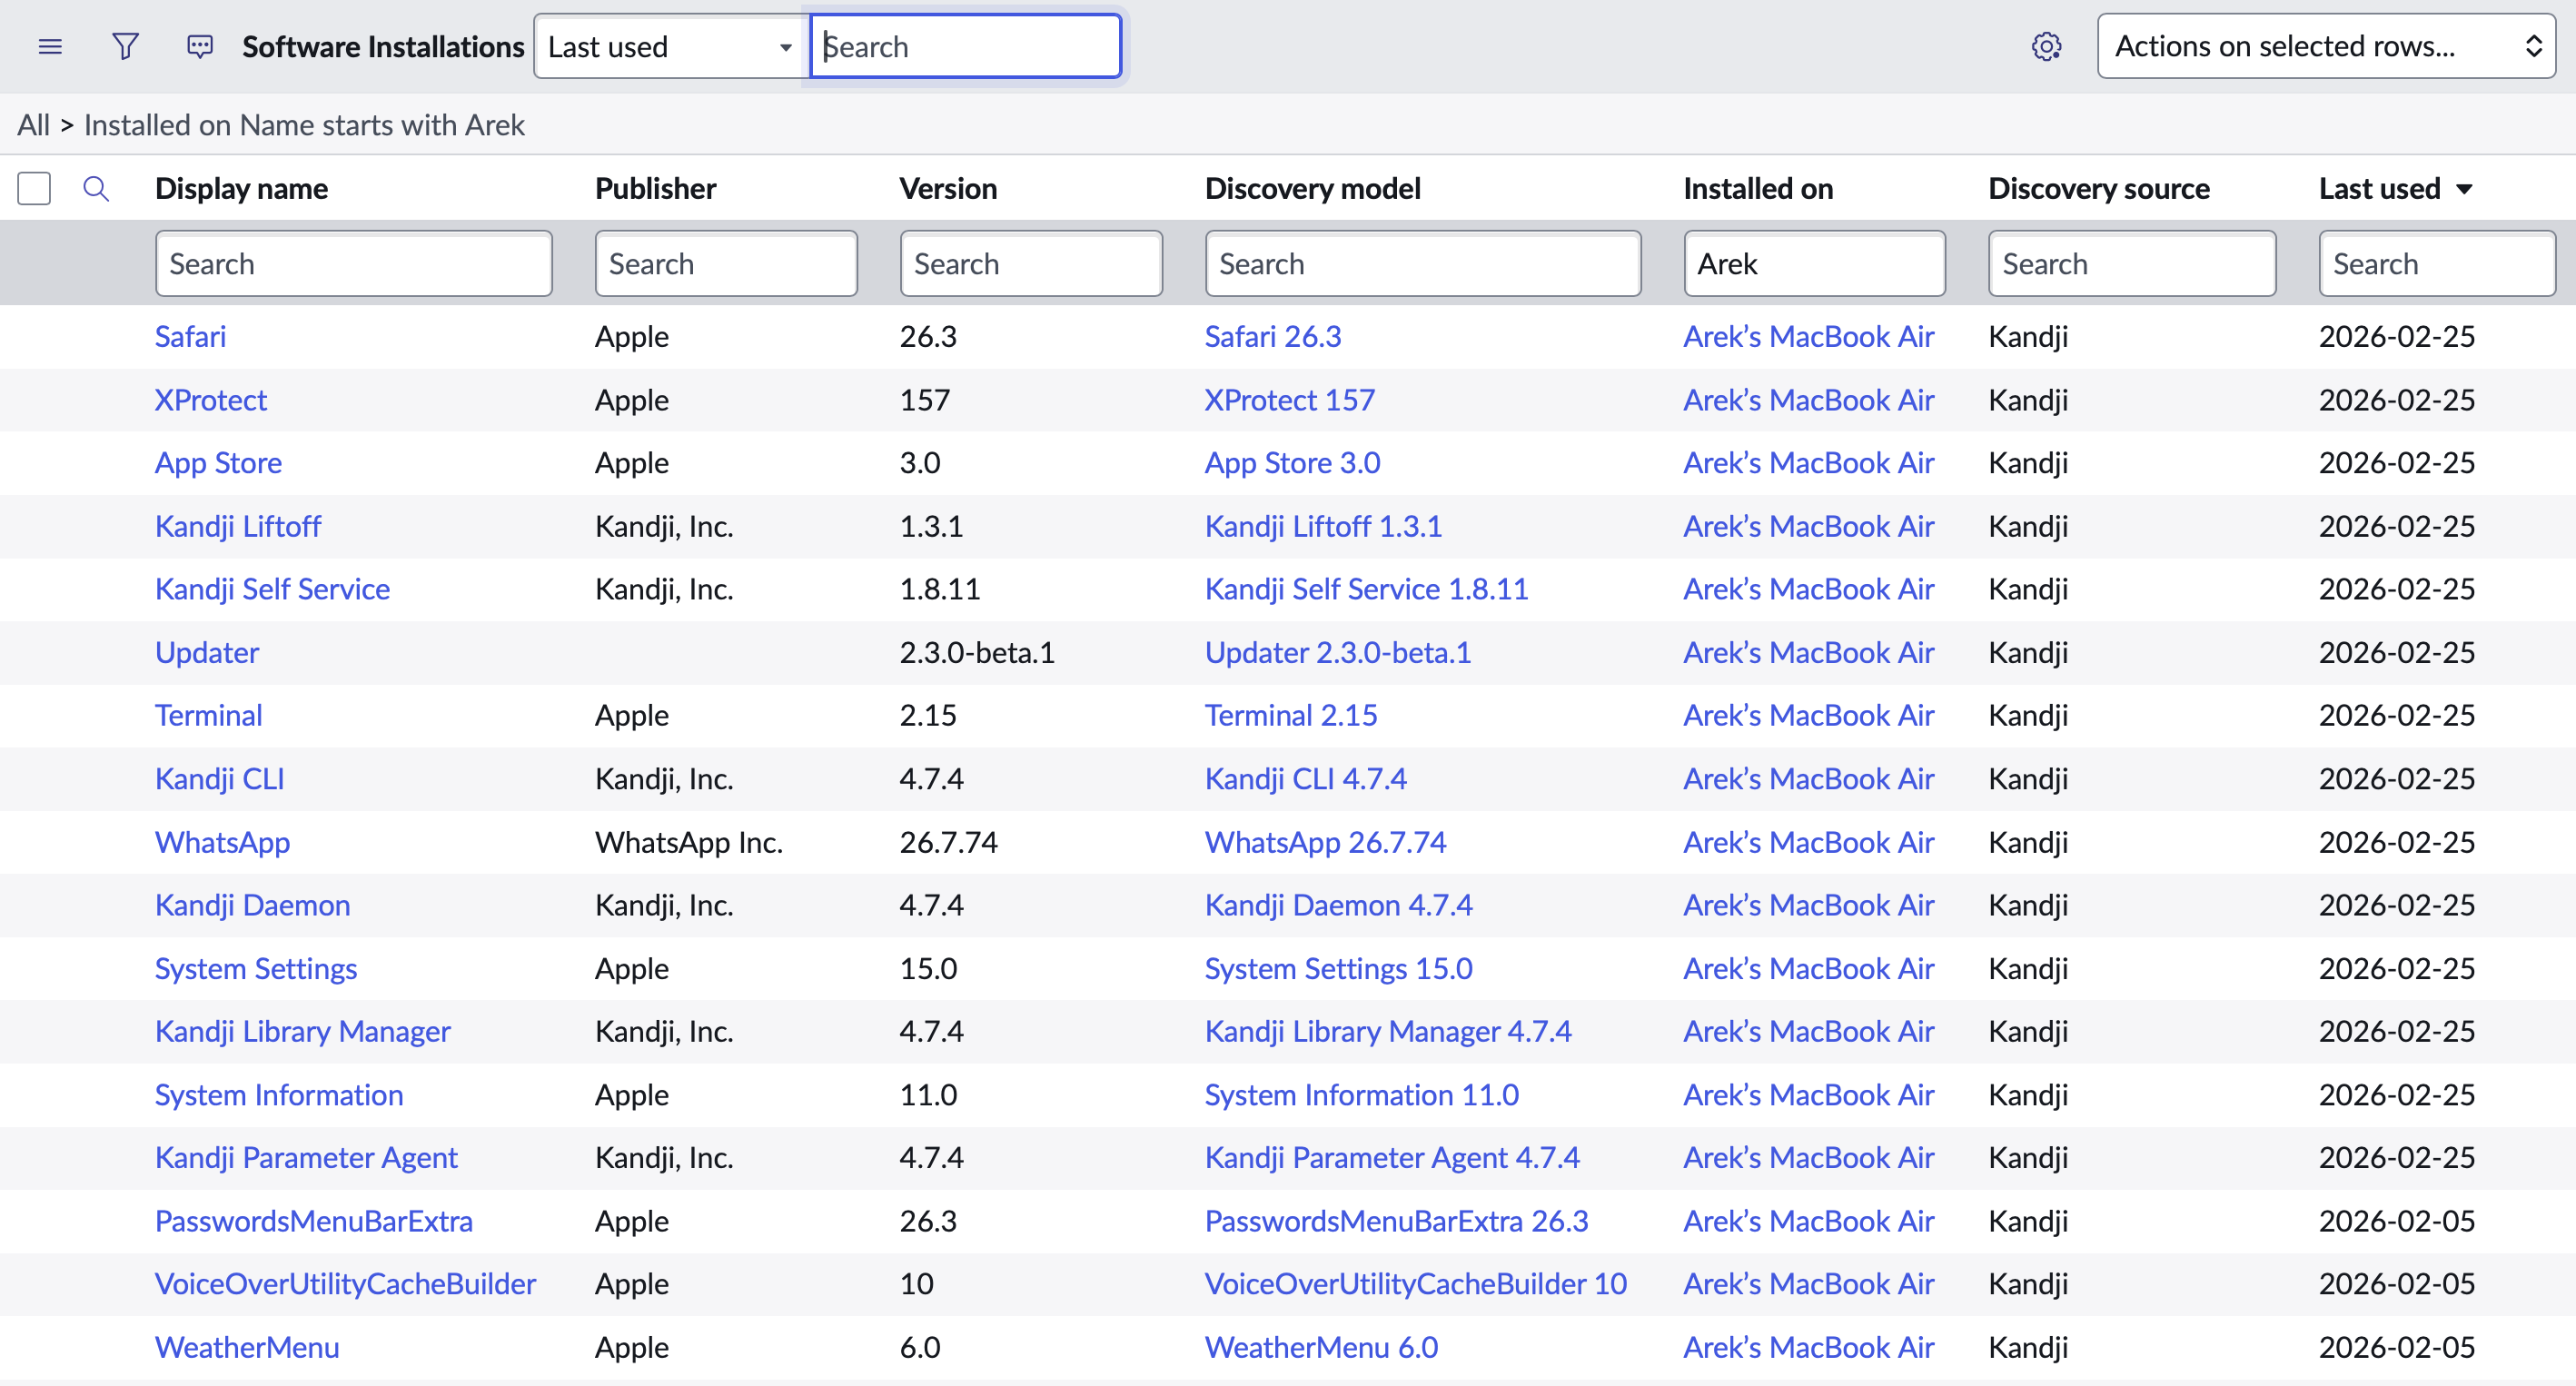
Task: Sort by Discovery source column header
Action: pos(2098,189)
